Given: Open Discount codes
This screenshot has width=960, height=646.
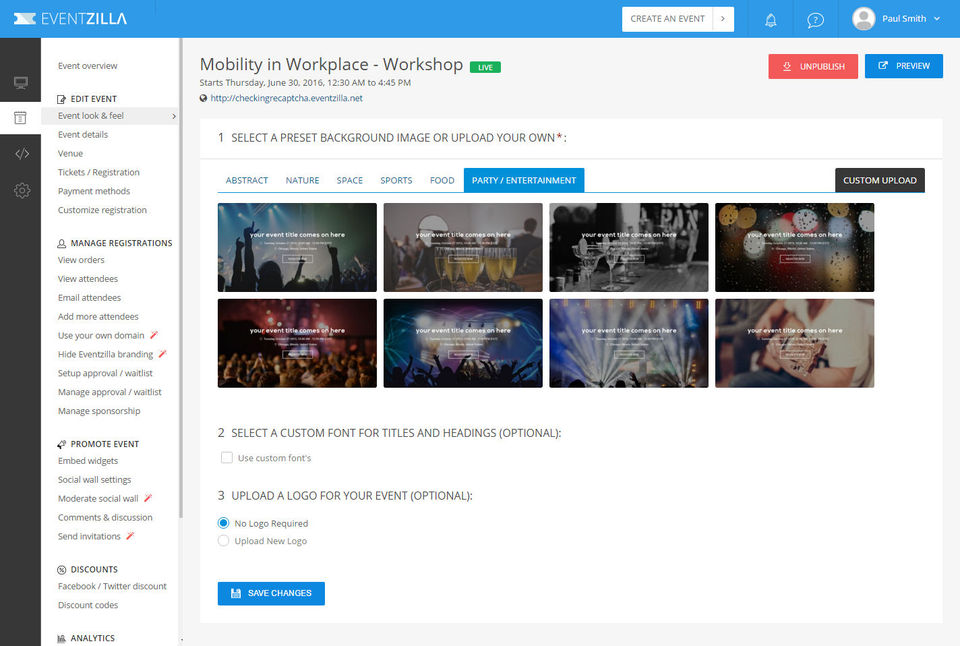Looking at the screenshot, I should (x=88, y=605).
